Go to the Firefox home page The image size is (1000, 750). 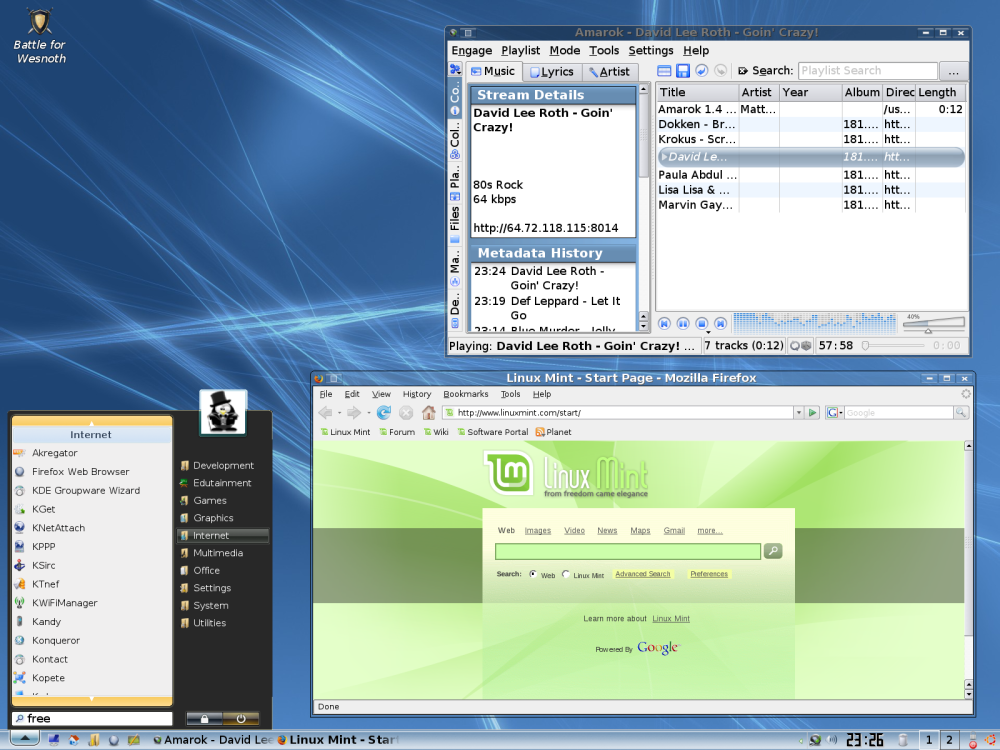click(429, 413)
